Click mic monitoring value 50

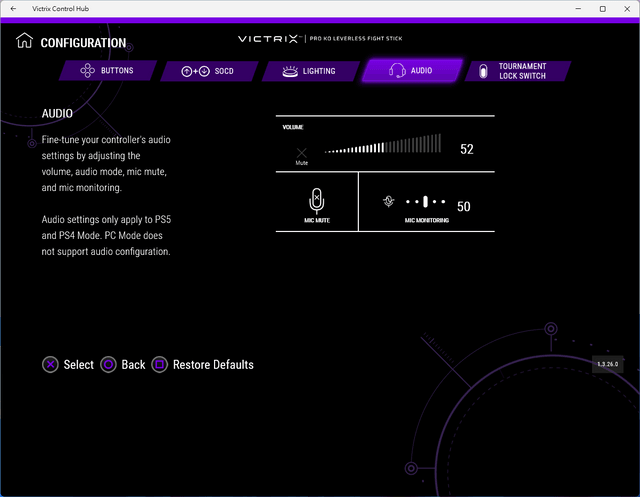[x=464, y=206]
